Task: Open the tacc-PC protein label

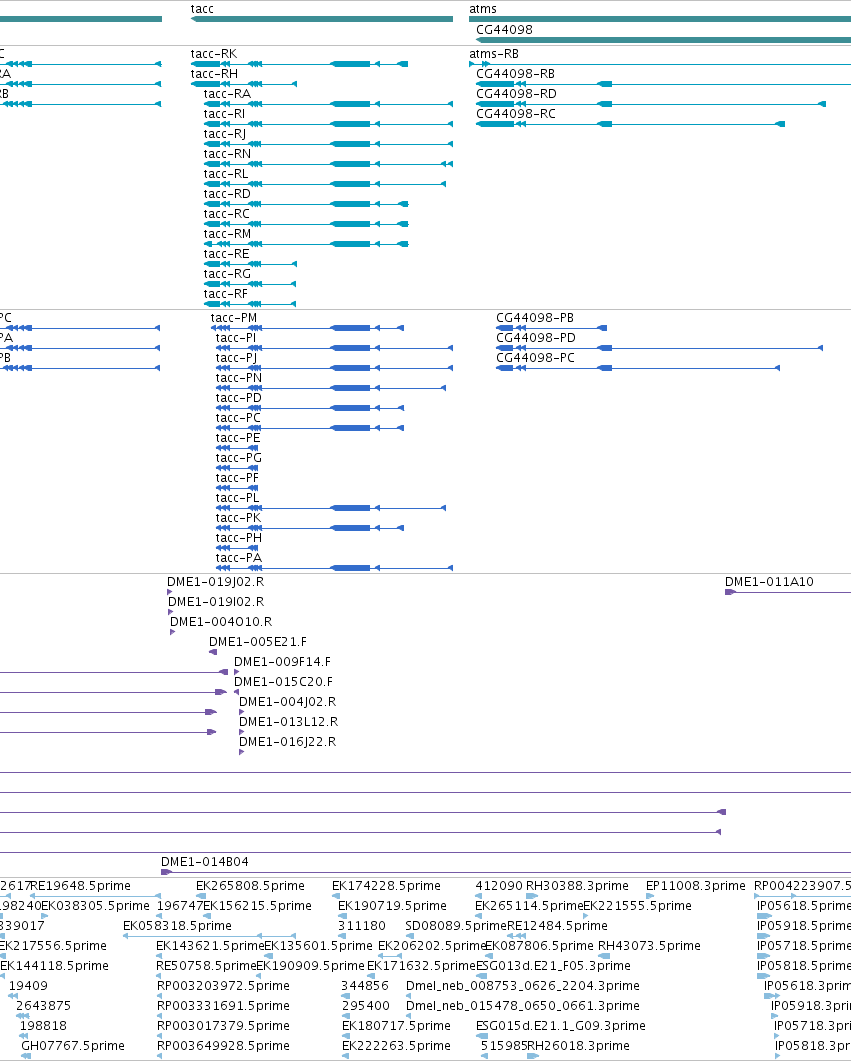Action: (238, 417)
